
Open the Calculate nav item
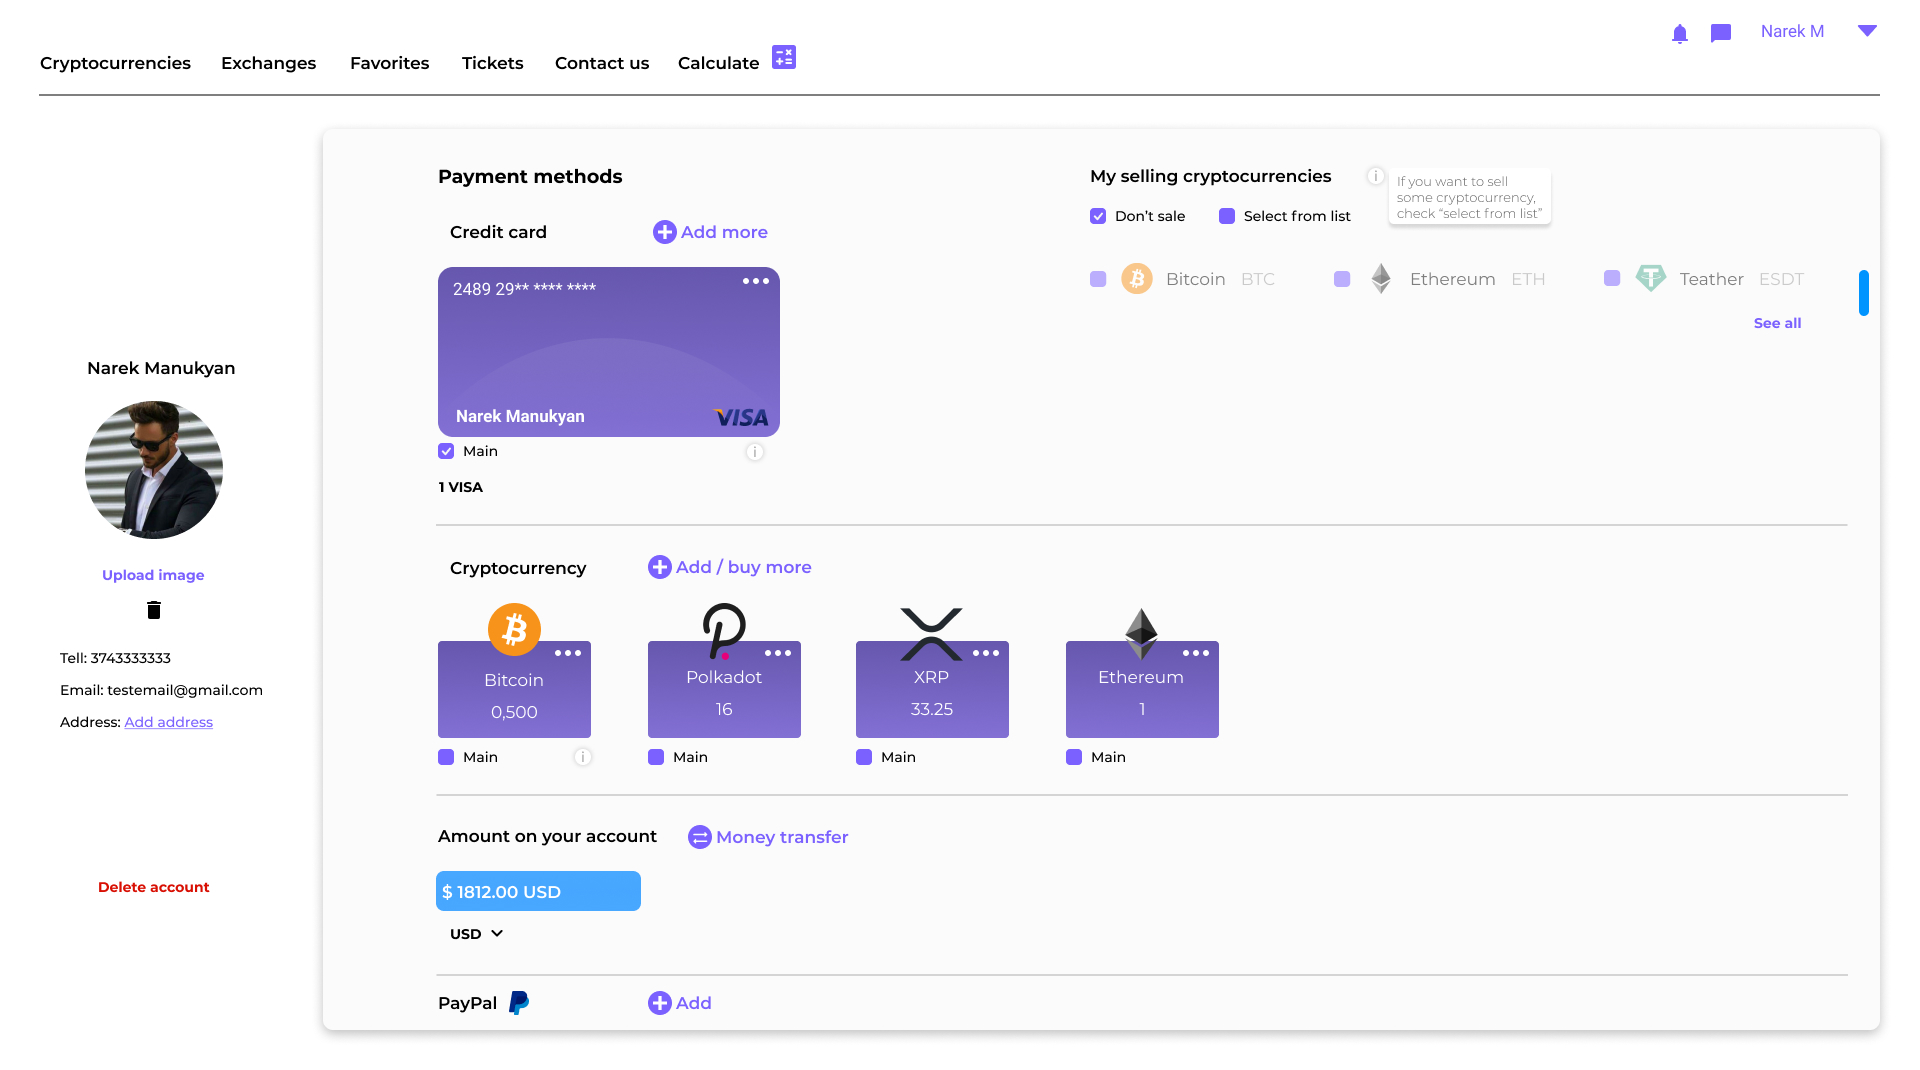coord(718,63)
